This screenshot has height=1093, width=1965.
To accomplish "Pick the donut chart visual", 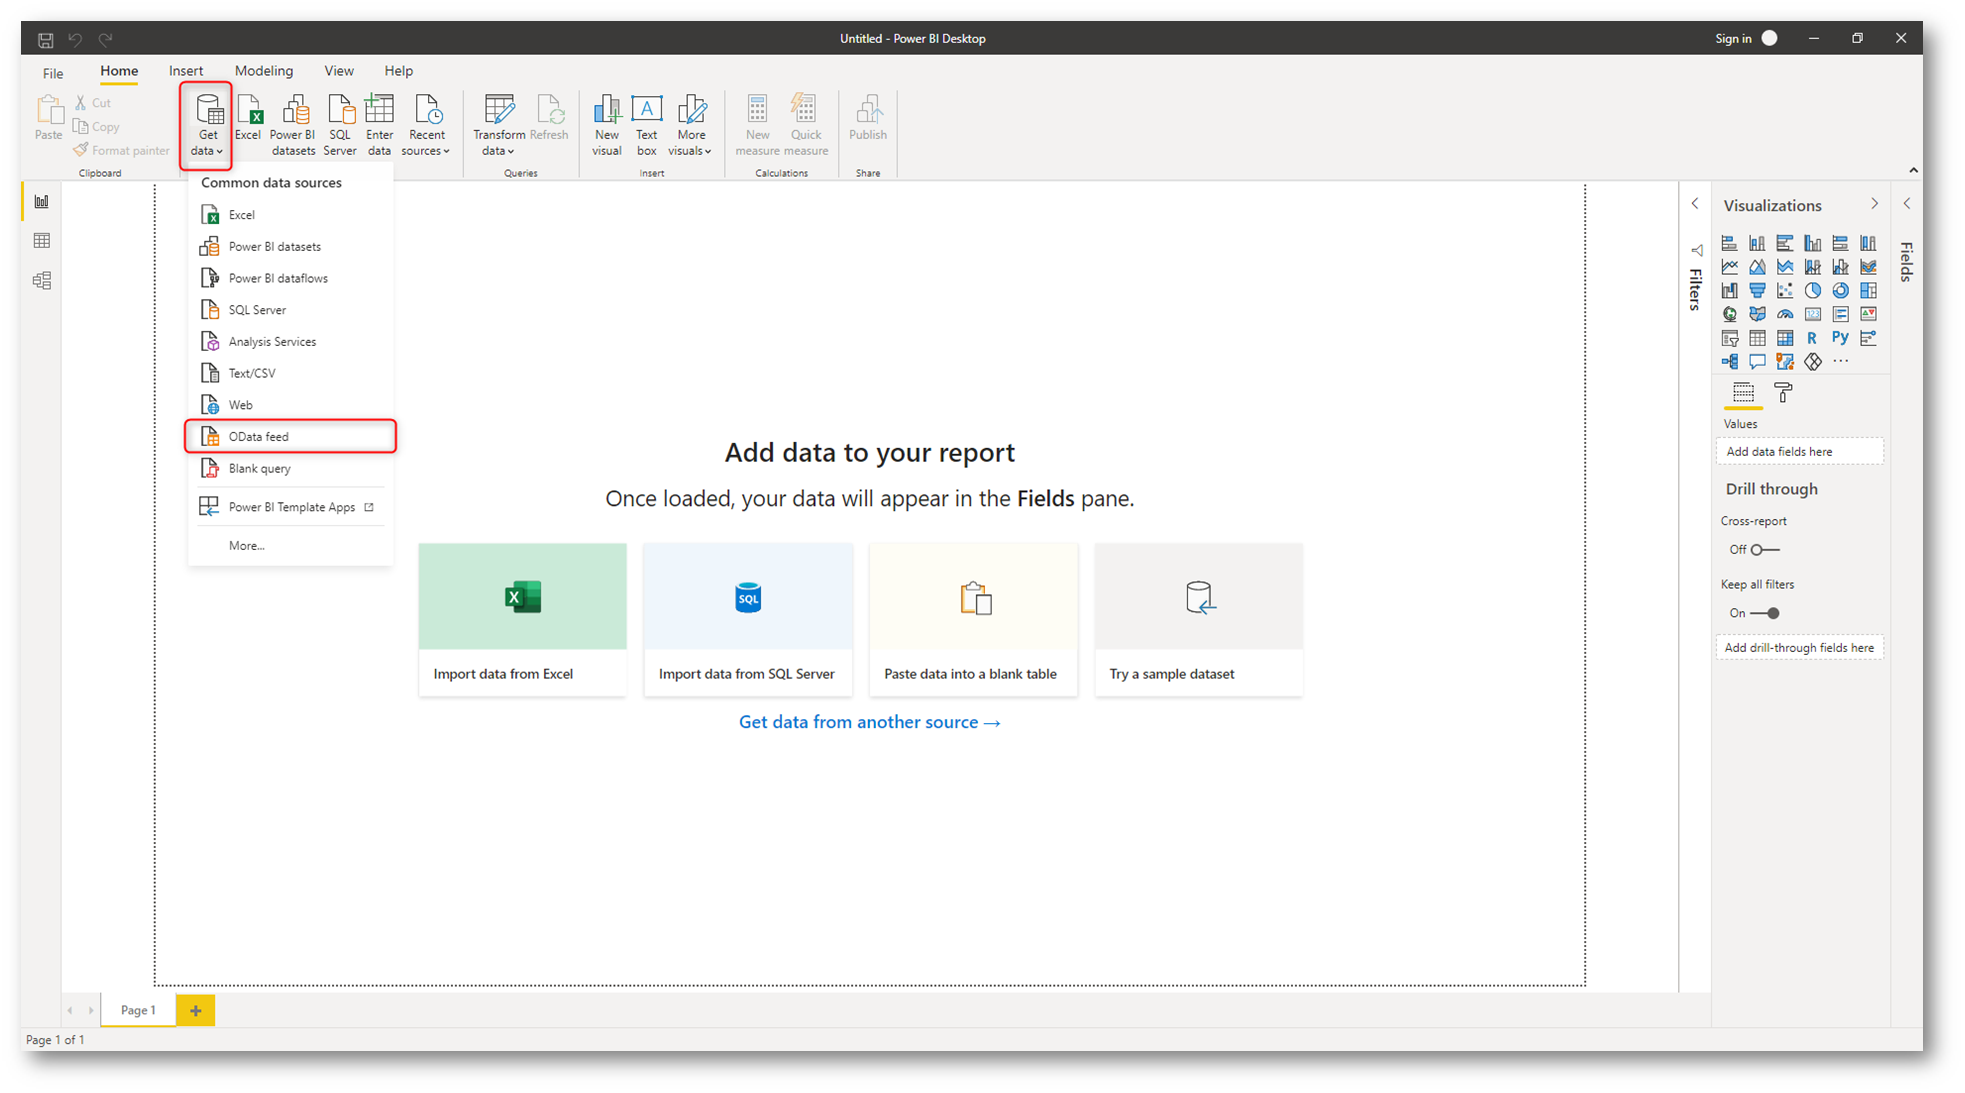I will click(x=1841, y=291).
